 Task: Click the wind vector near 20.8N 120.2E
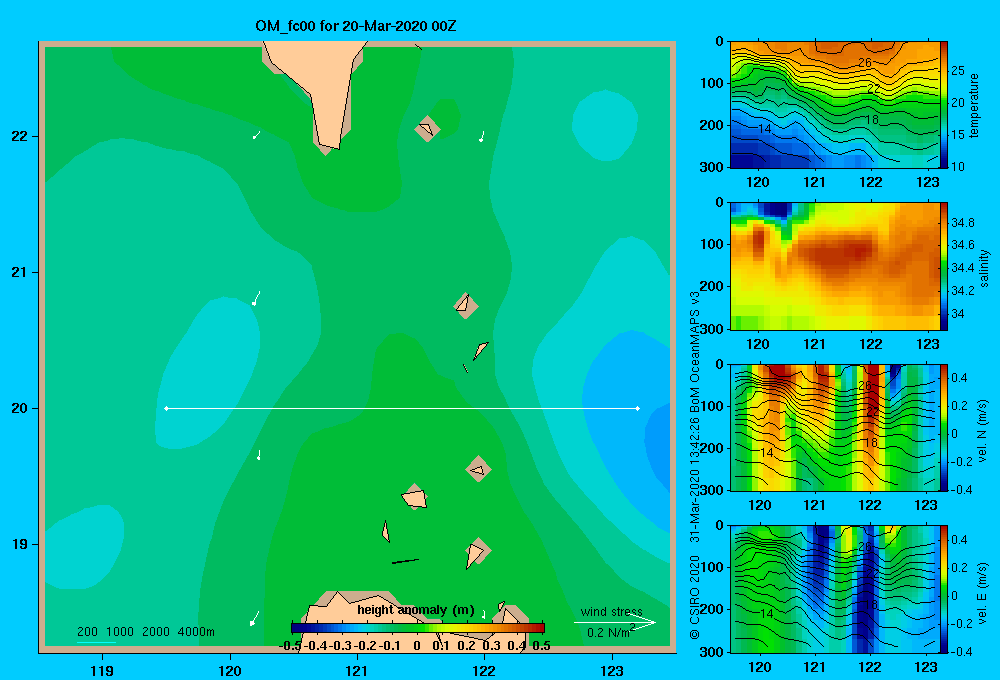point(256,298)
